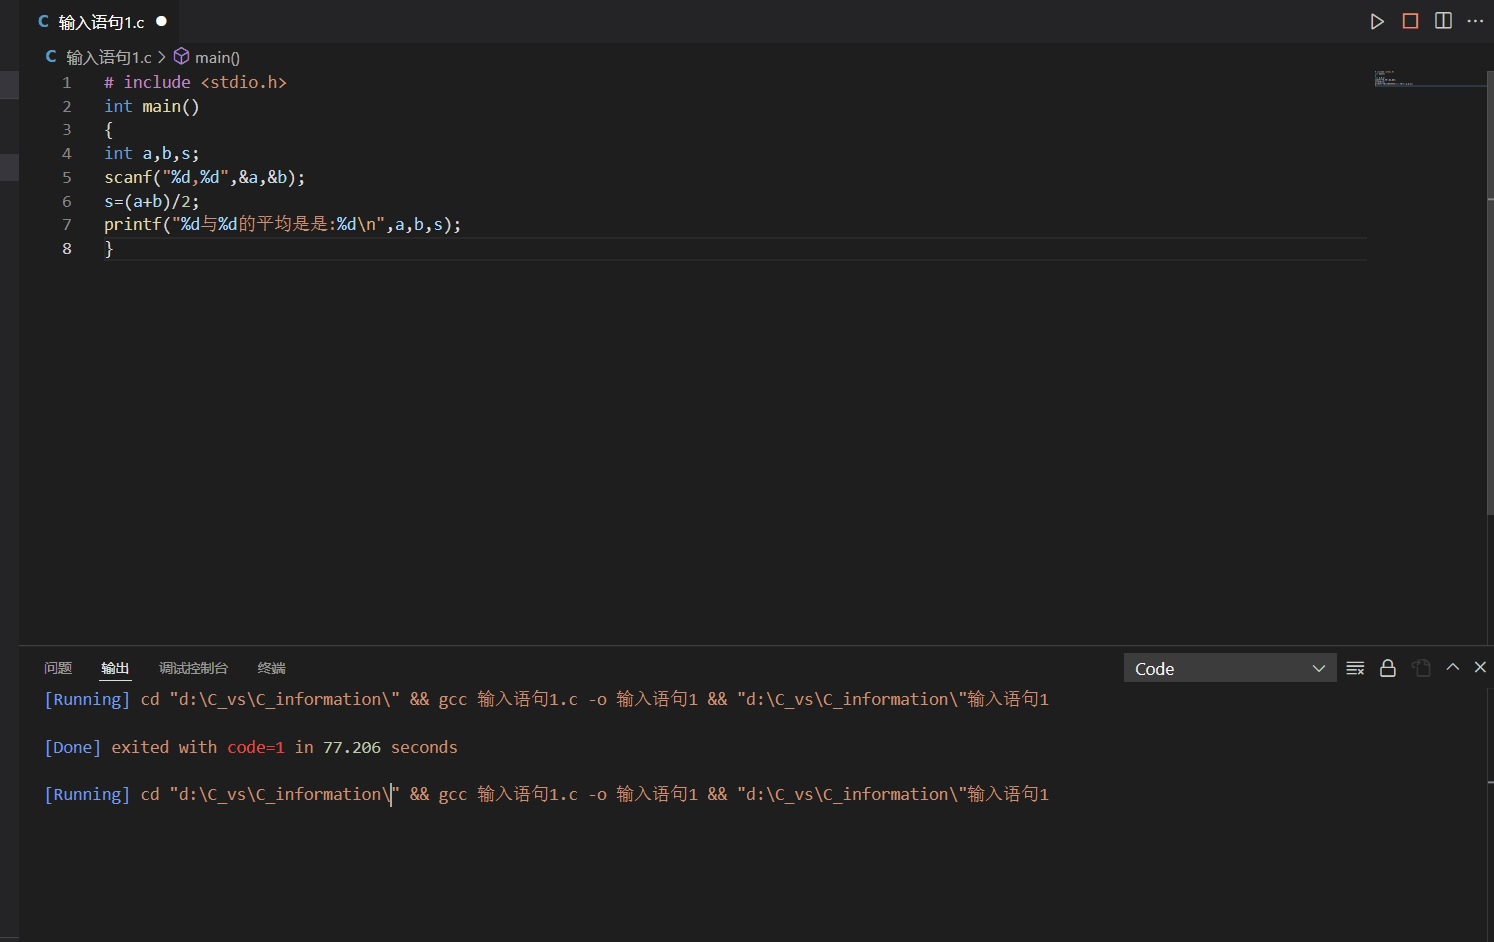Run code with the play icon
The image size is (1494, 942).
click(1377, 21)
